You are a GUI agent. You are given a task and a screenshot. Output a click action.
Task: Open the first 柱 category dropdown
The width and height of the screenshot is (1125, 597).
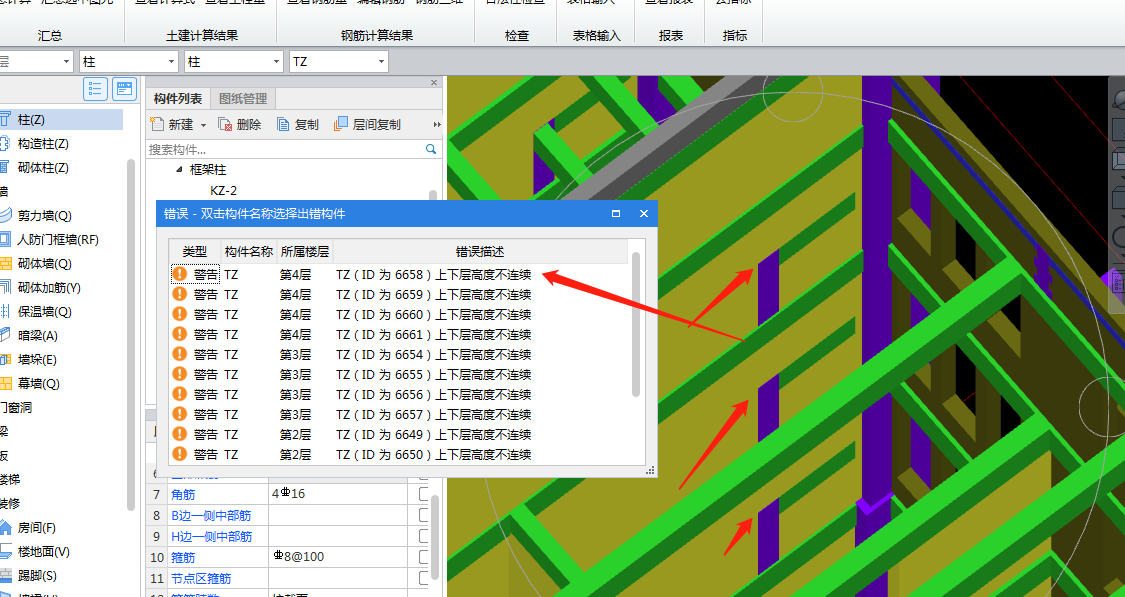171,62
